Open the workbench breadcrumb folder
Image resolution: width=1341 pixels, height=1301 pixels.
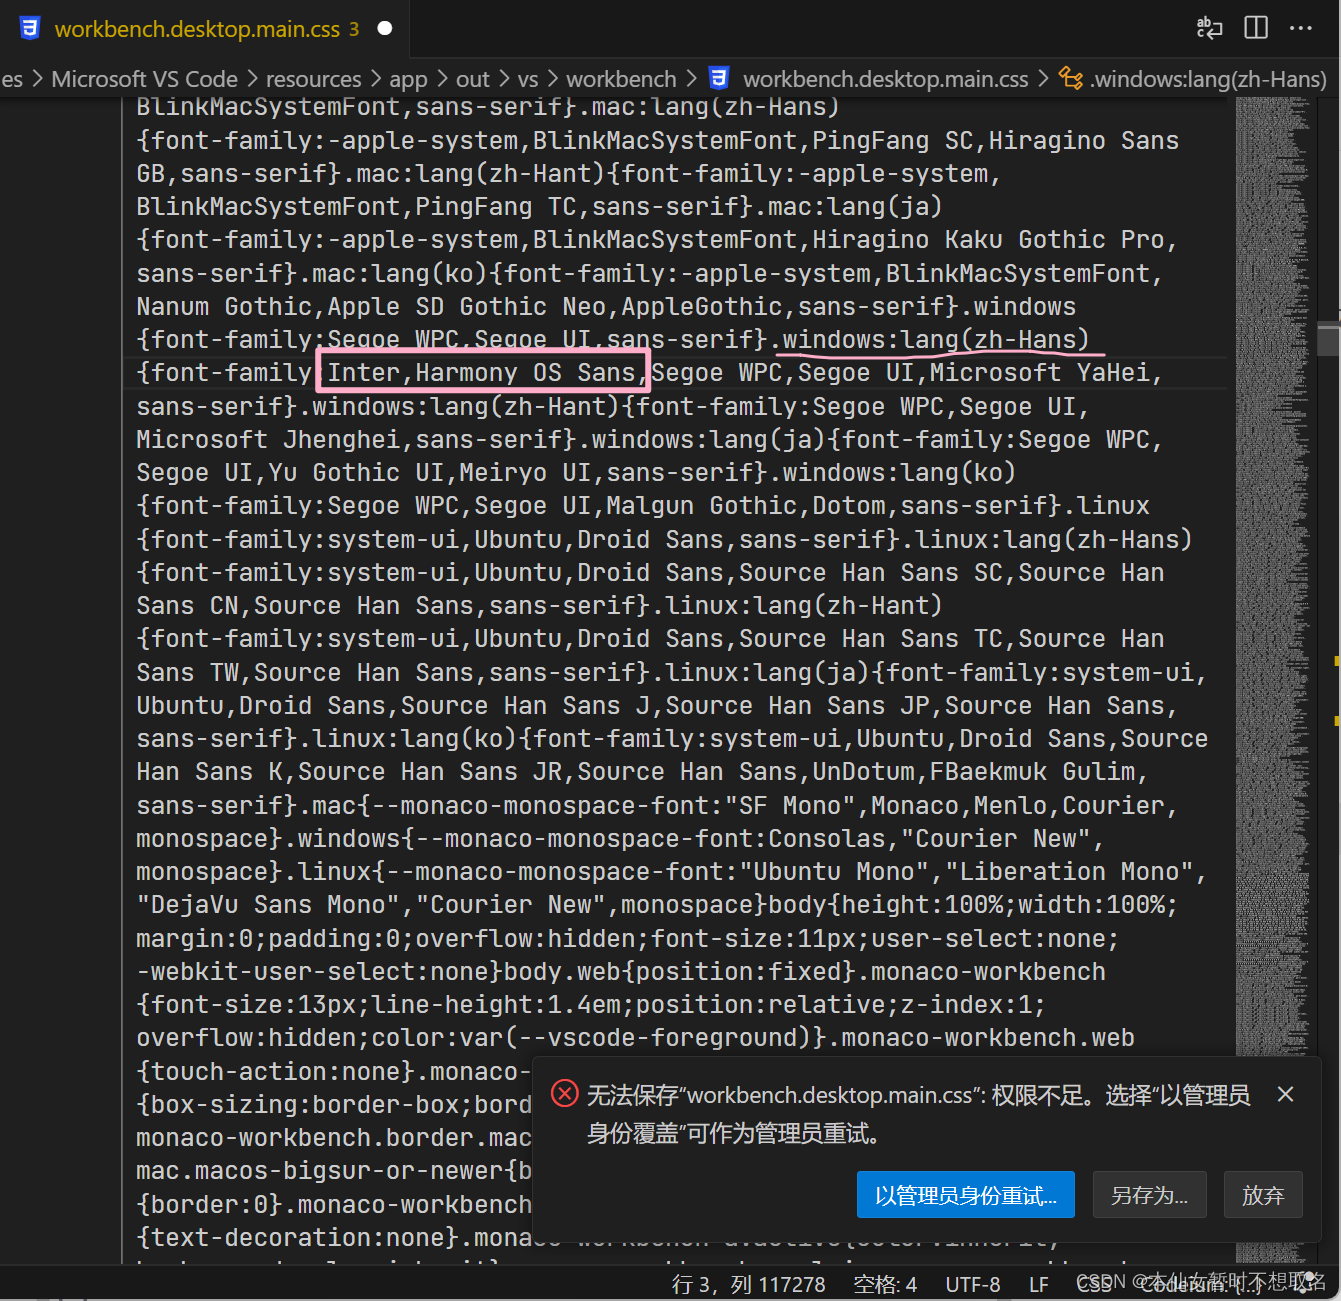pos(621,79)
